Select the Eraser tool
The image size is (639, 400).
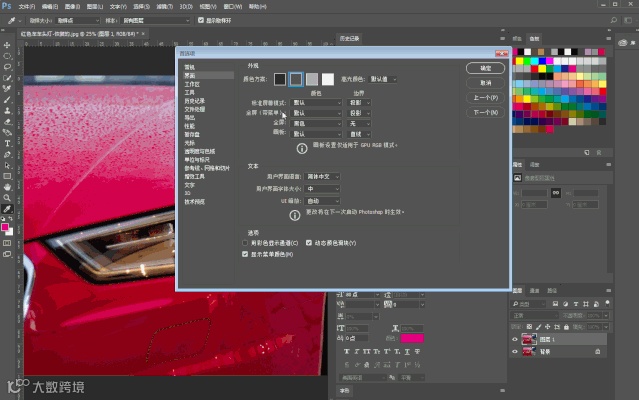tap(7, 122)
